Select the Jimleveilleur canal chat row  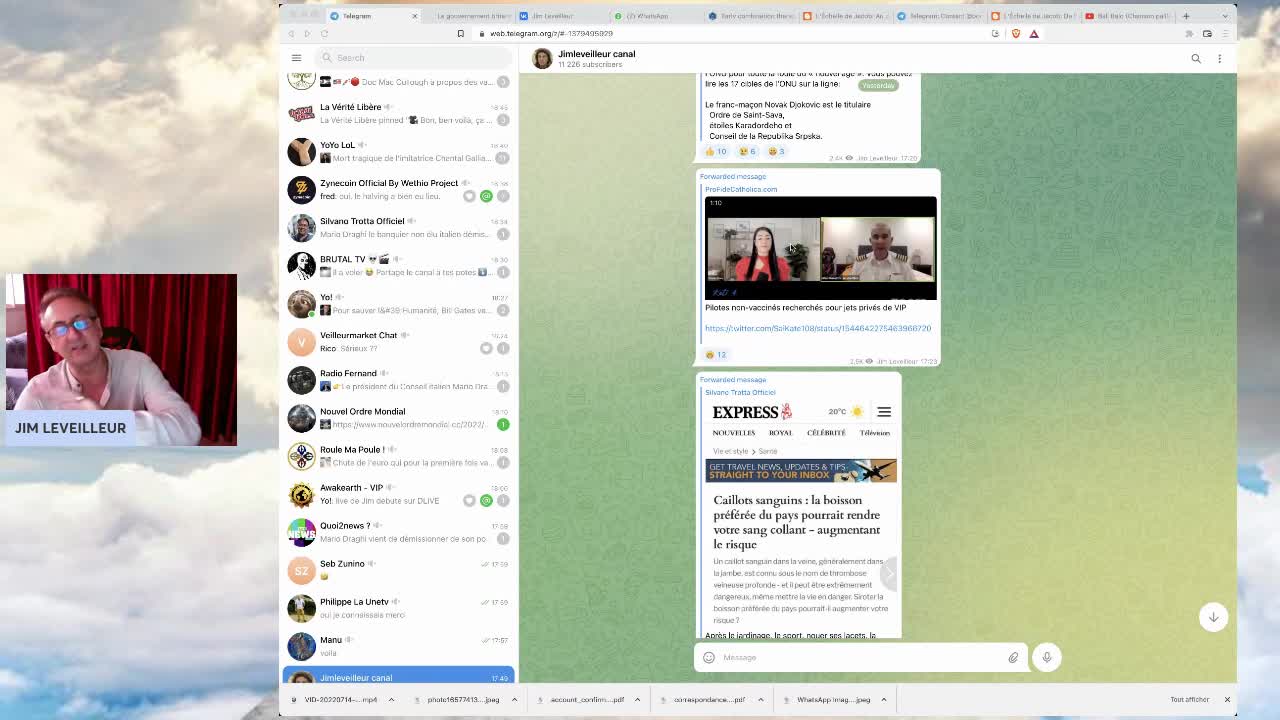[399, 676]
